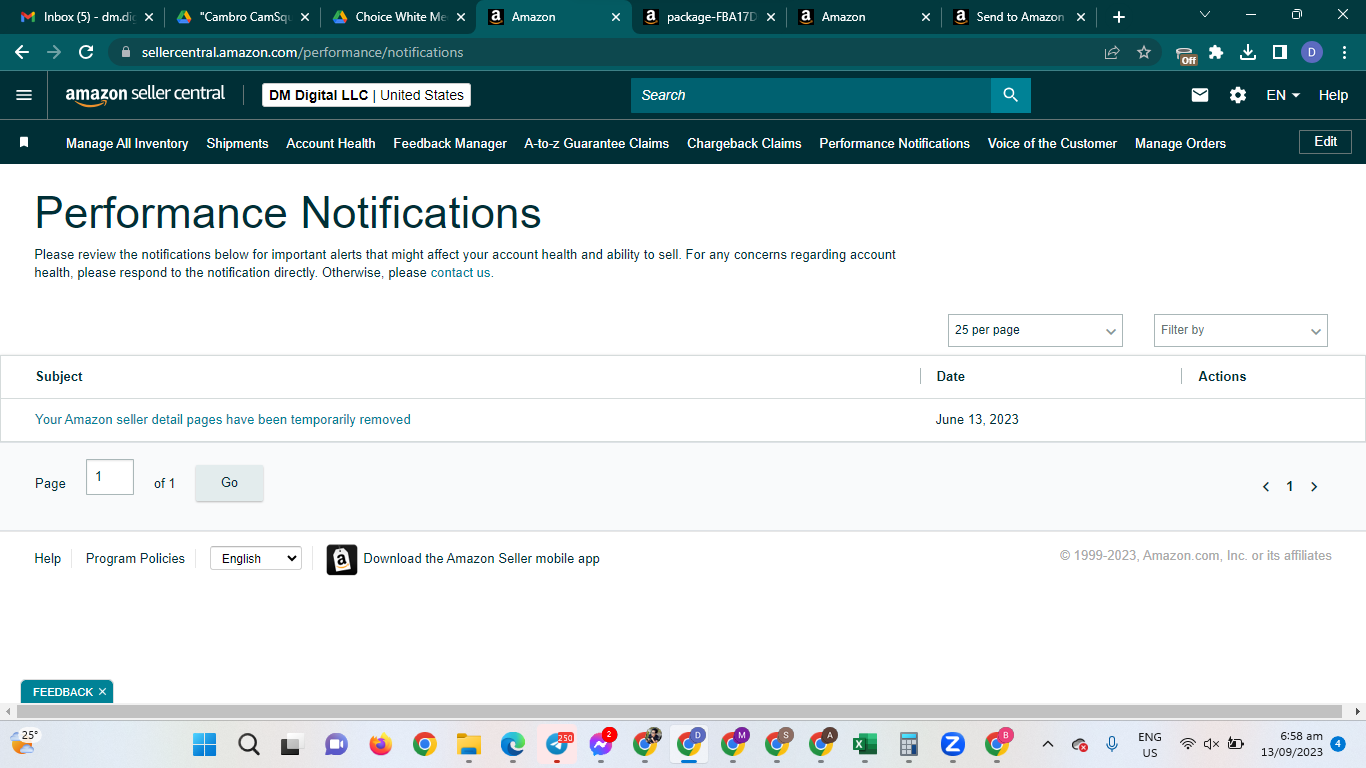Open the DM Digital LLC account switcher

[x=366, y=95]
